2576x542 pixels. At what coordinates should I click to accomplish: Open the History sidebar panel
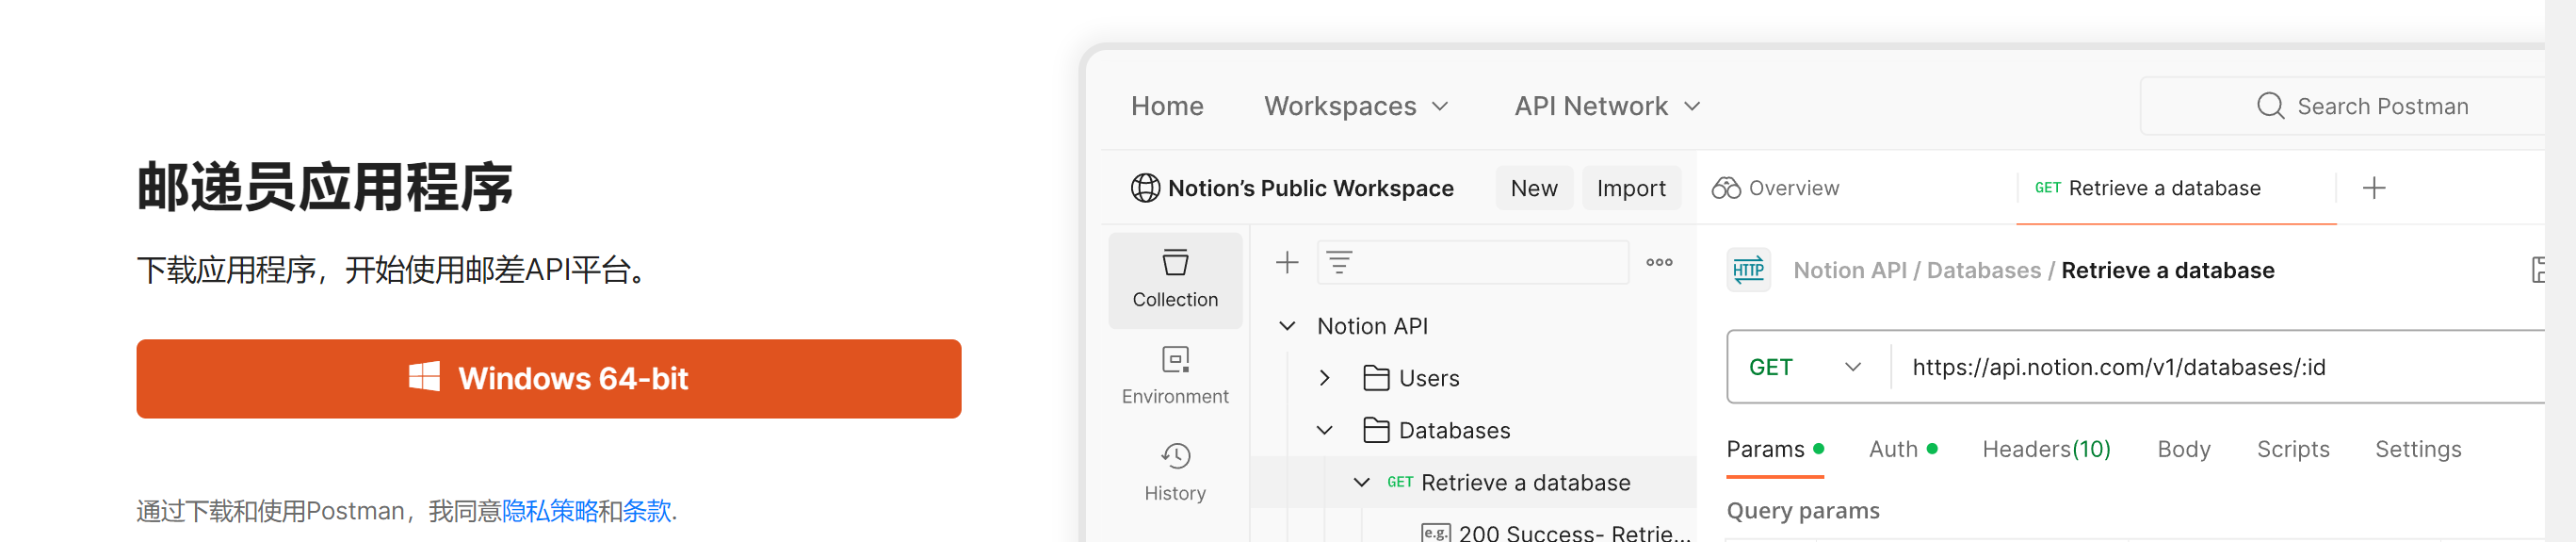click(1175, 473)
